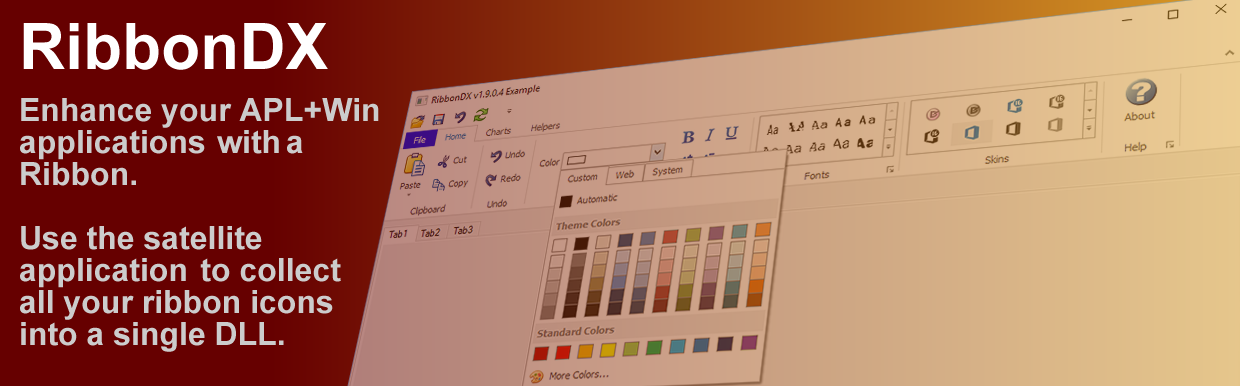Switch to the Charts ribbon tab
This screenshot has width=1240, height=386.
[498, 131]
